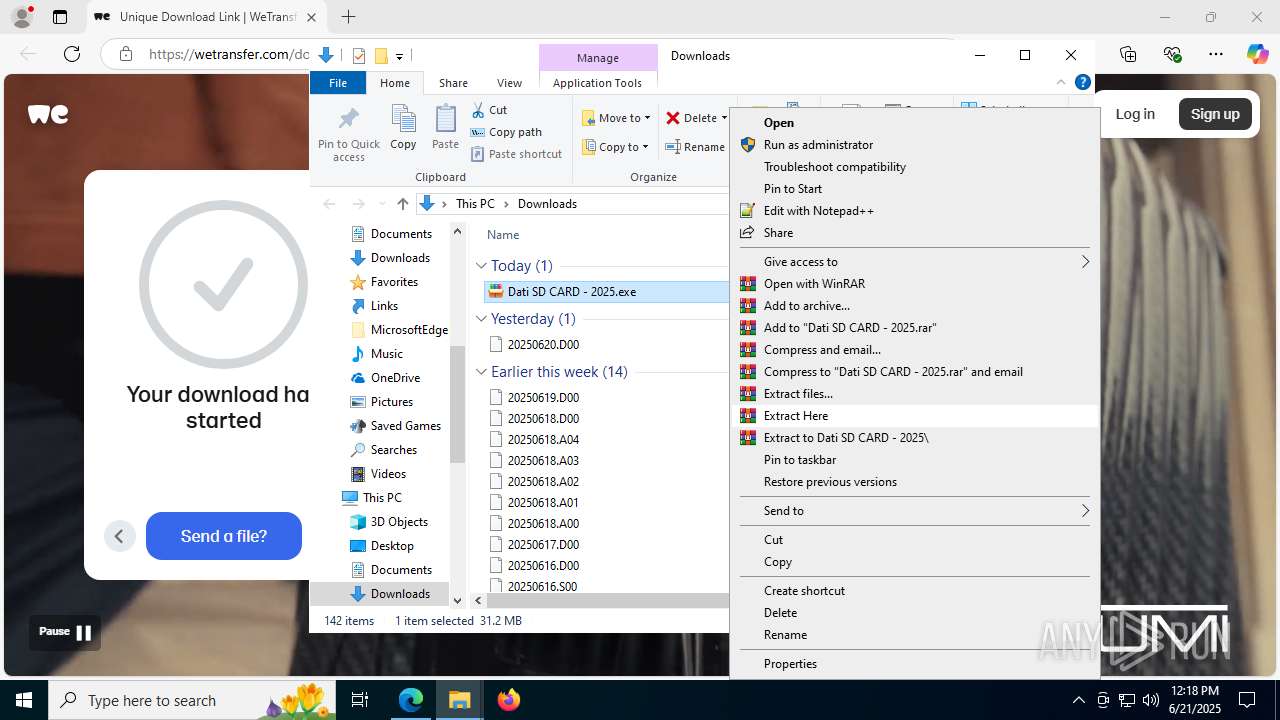This screenshot has height=720, width=1280.
Task: Click WeTransfer previous arrow button
Action: tap(119, 536)
